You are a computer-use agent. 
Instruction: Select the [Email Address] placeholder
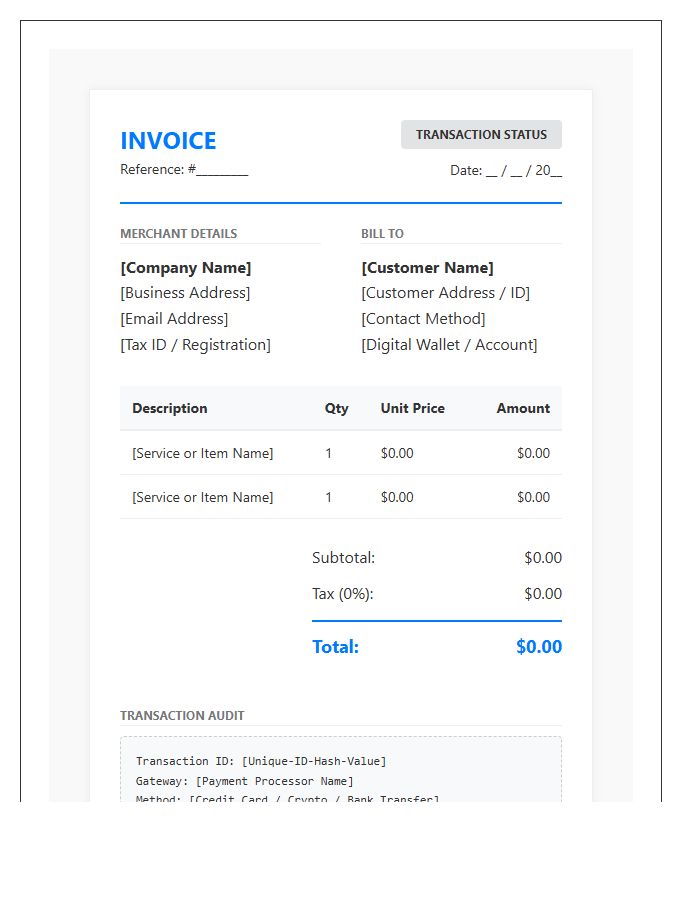click(174, 319)
